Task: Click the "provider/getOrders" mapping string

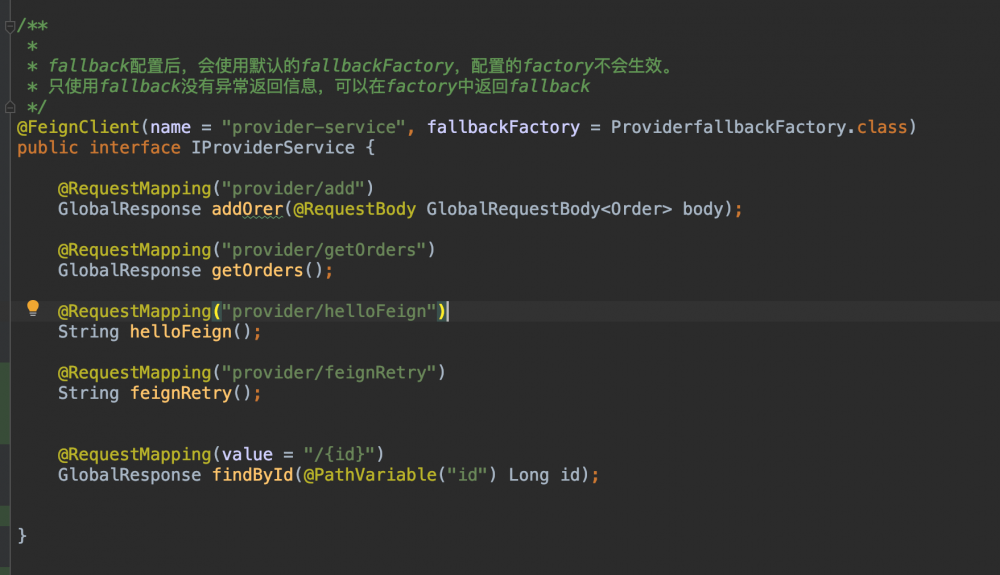Action: [323, 249]
